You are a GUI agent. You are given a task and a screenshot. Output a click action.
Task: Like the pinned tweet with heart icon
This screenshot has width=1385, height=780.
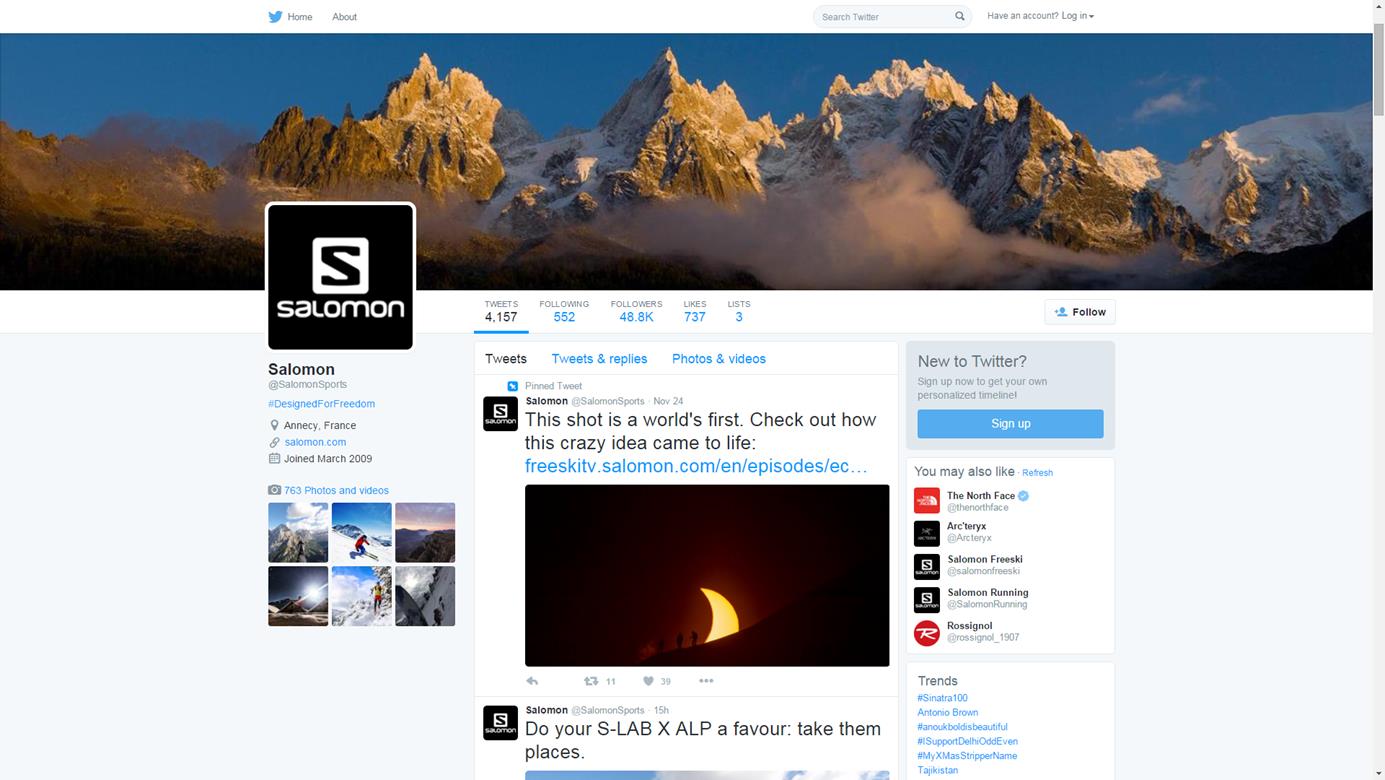click(648, 681)
